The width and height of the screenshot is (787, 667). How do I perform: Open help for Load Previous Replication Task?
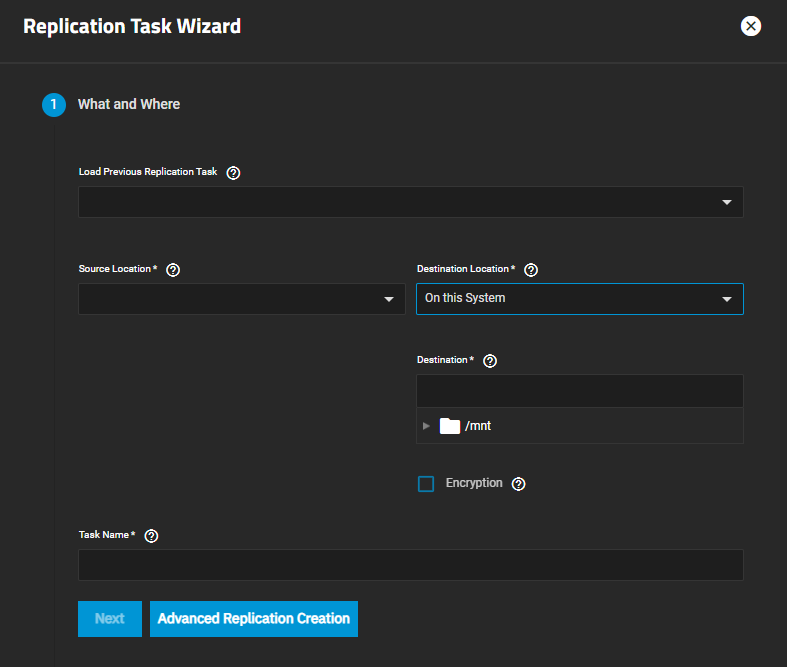233,173
